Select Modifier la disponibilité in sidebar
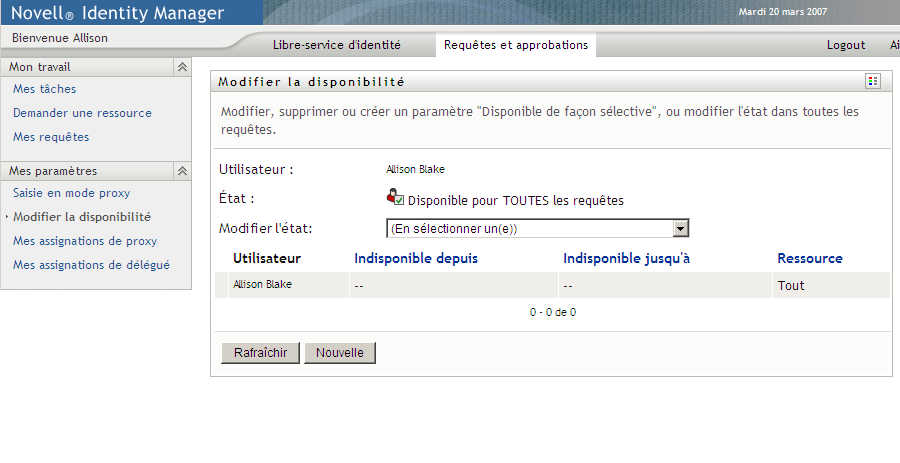900x463 pixels. tap(82, 217)
